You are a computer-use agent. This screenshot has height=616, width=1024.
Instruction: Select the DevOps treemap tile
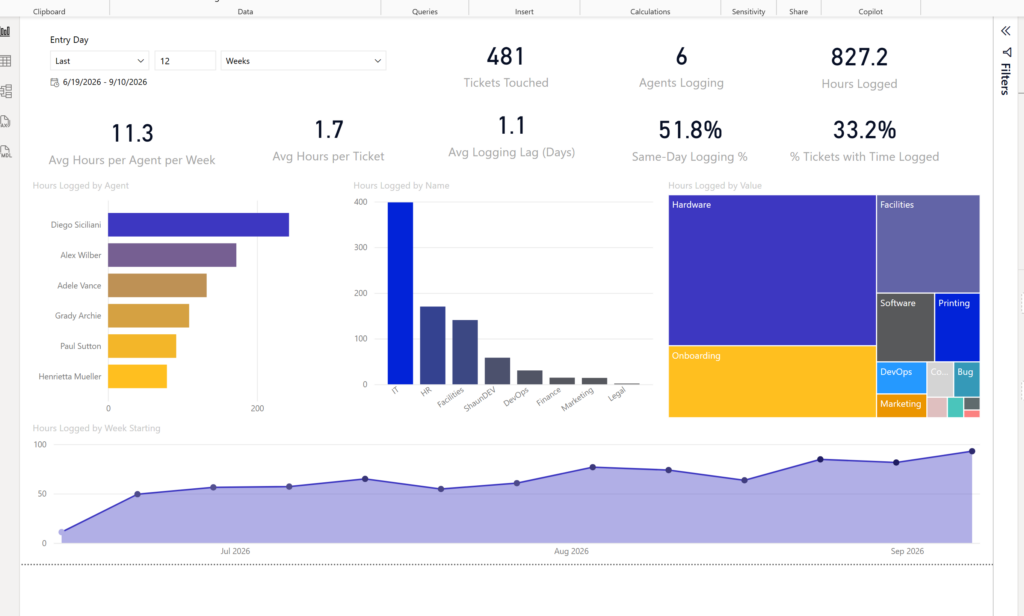(901, 379)
